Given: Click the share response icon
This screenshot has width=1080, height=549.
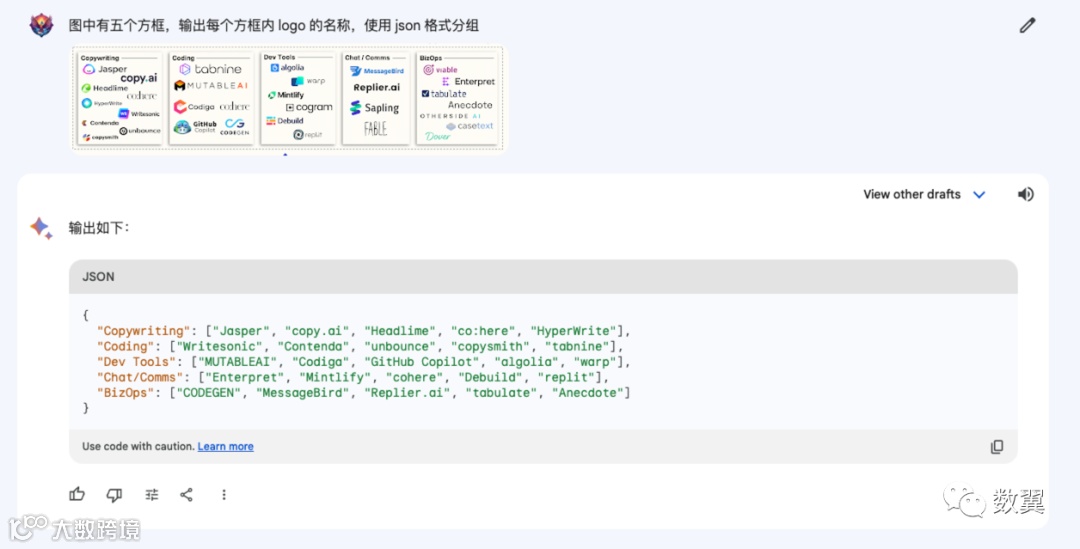Looking at the screenshot, I should pyautogui.click(x=187, y=495).
